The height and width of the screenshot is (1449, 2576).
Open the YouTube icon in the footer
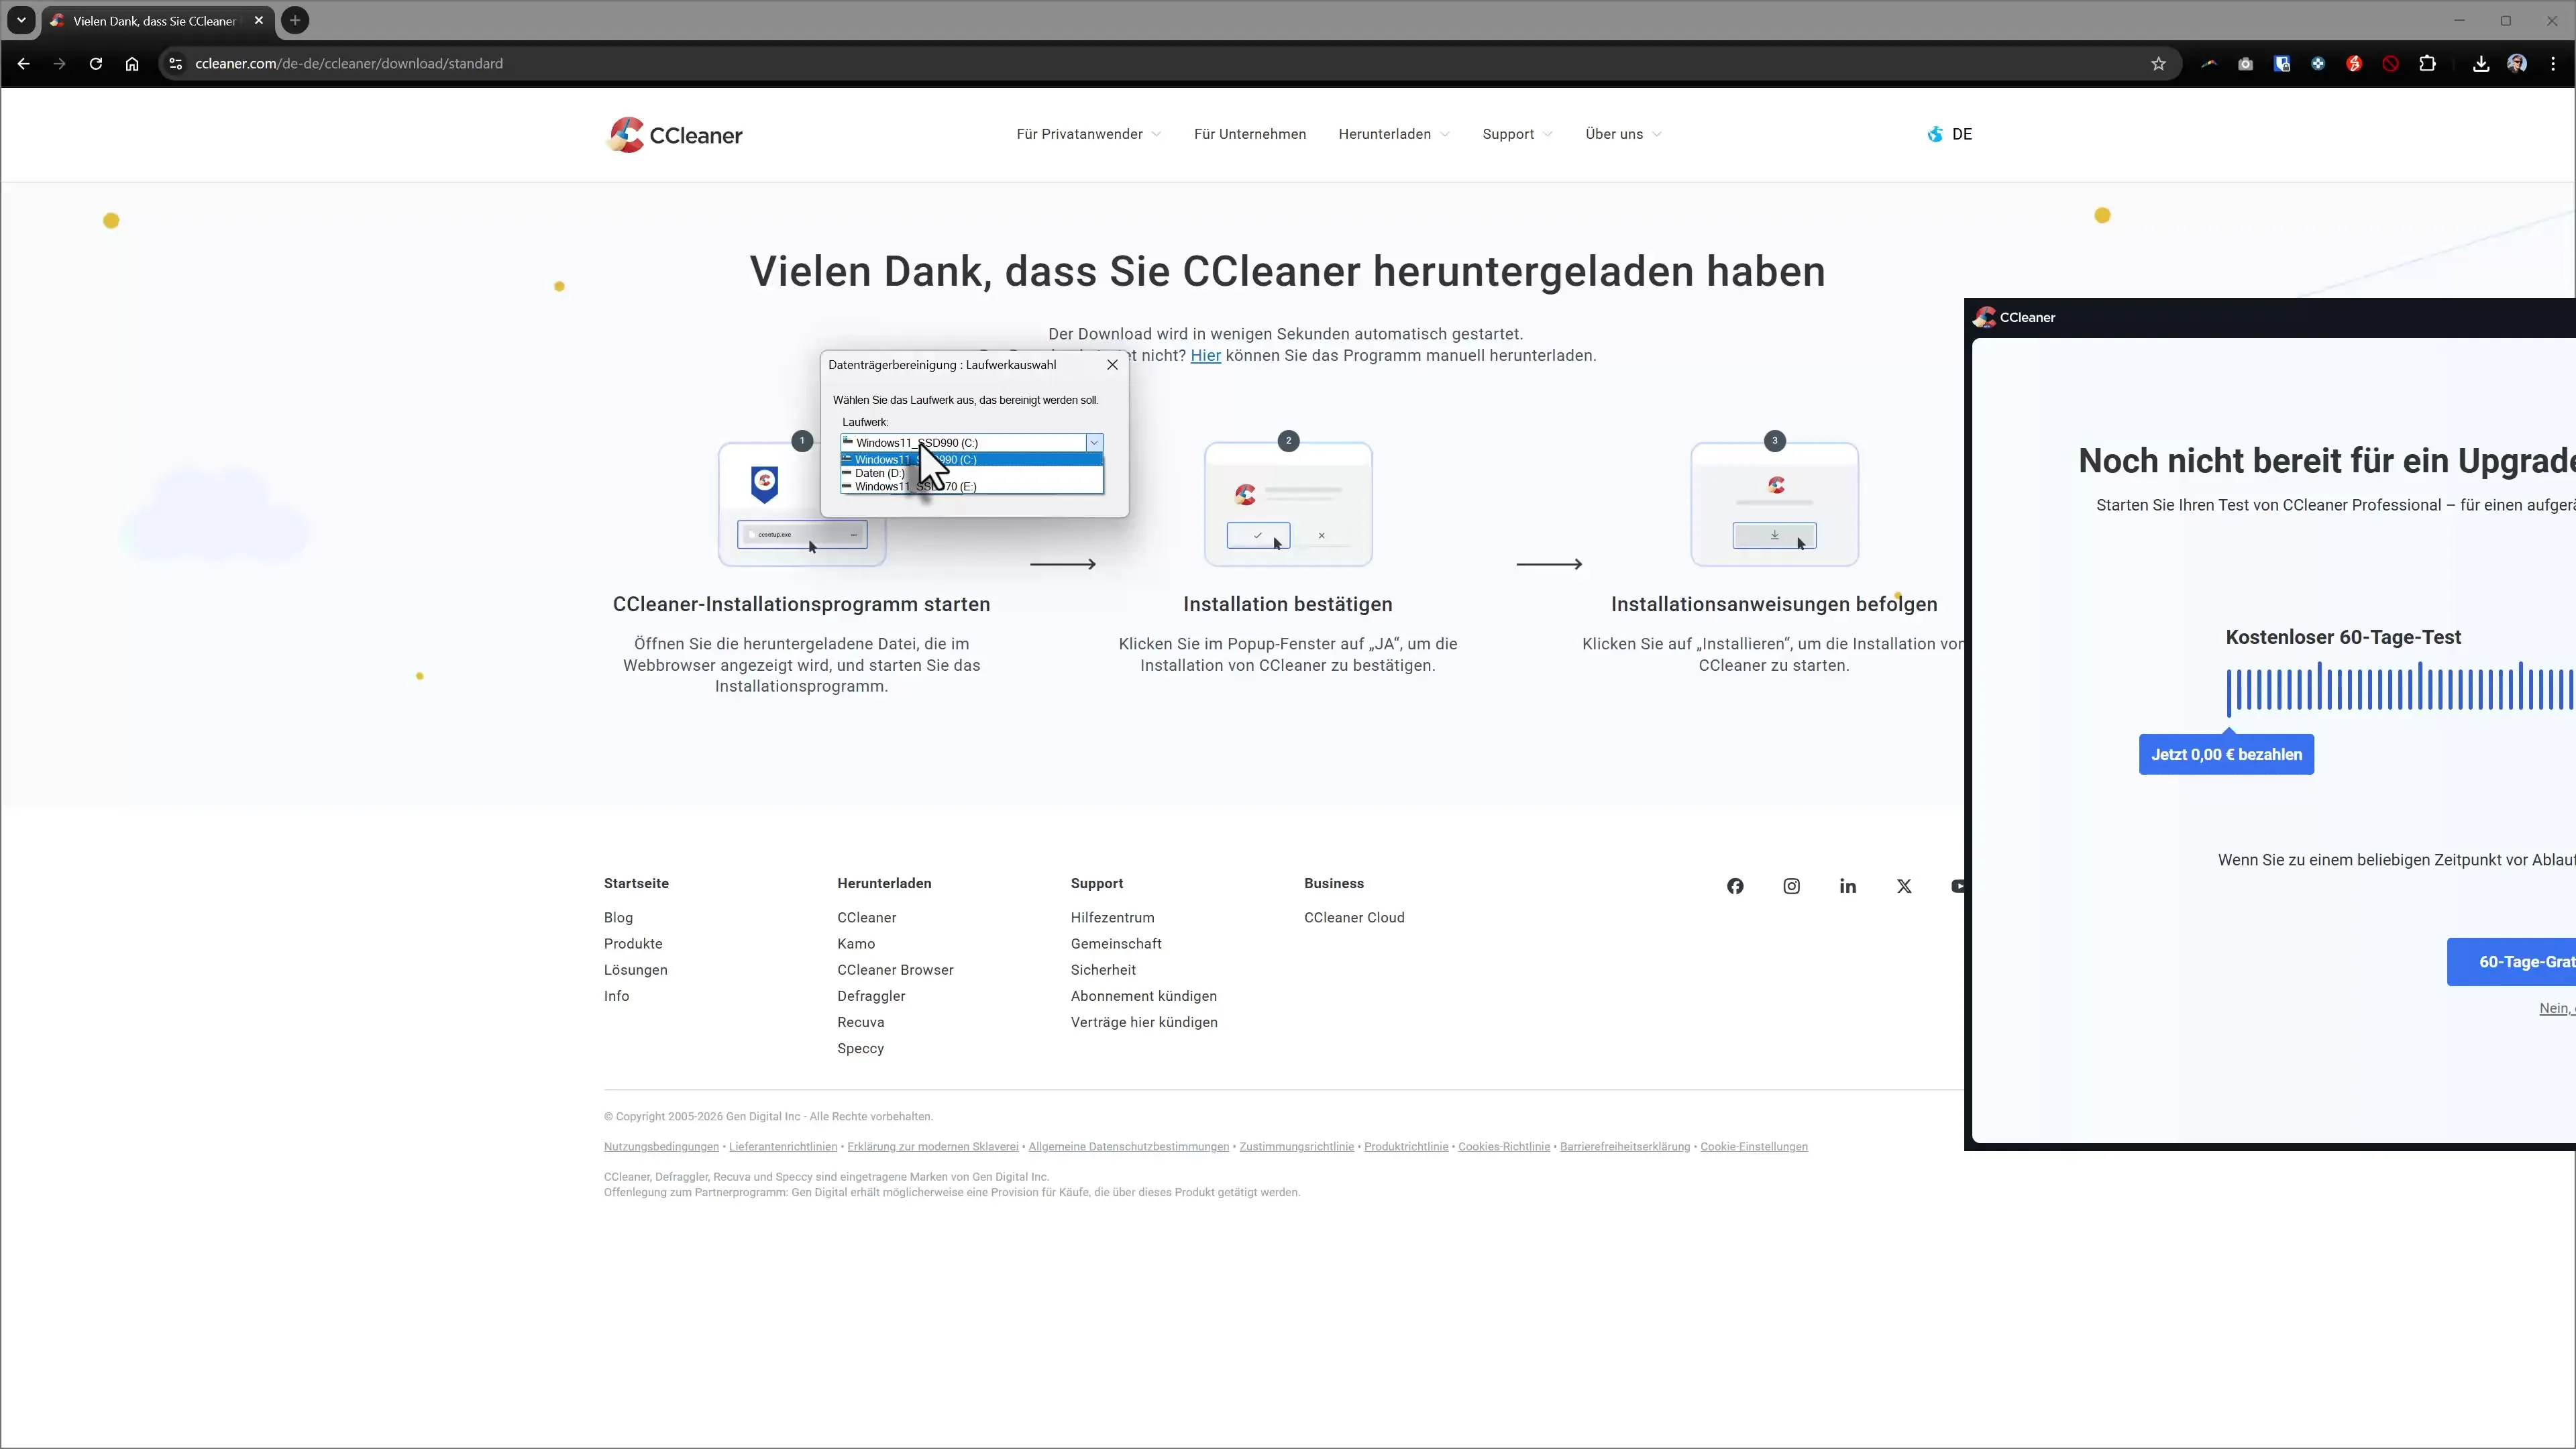1959,886
